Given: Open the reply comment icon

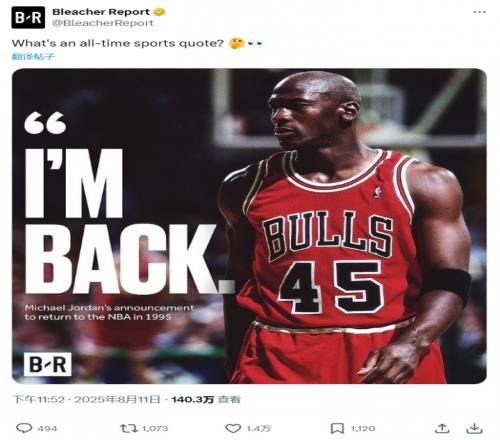Looking at the screenshot, I should (24, 428).
